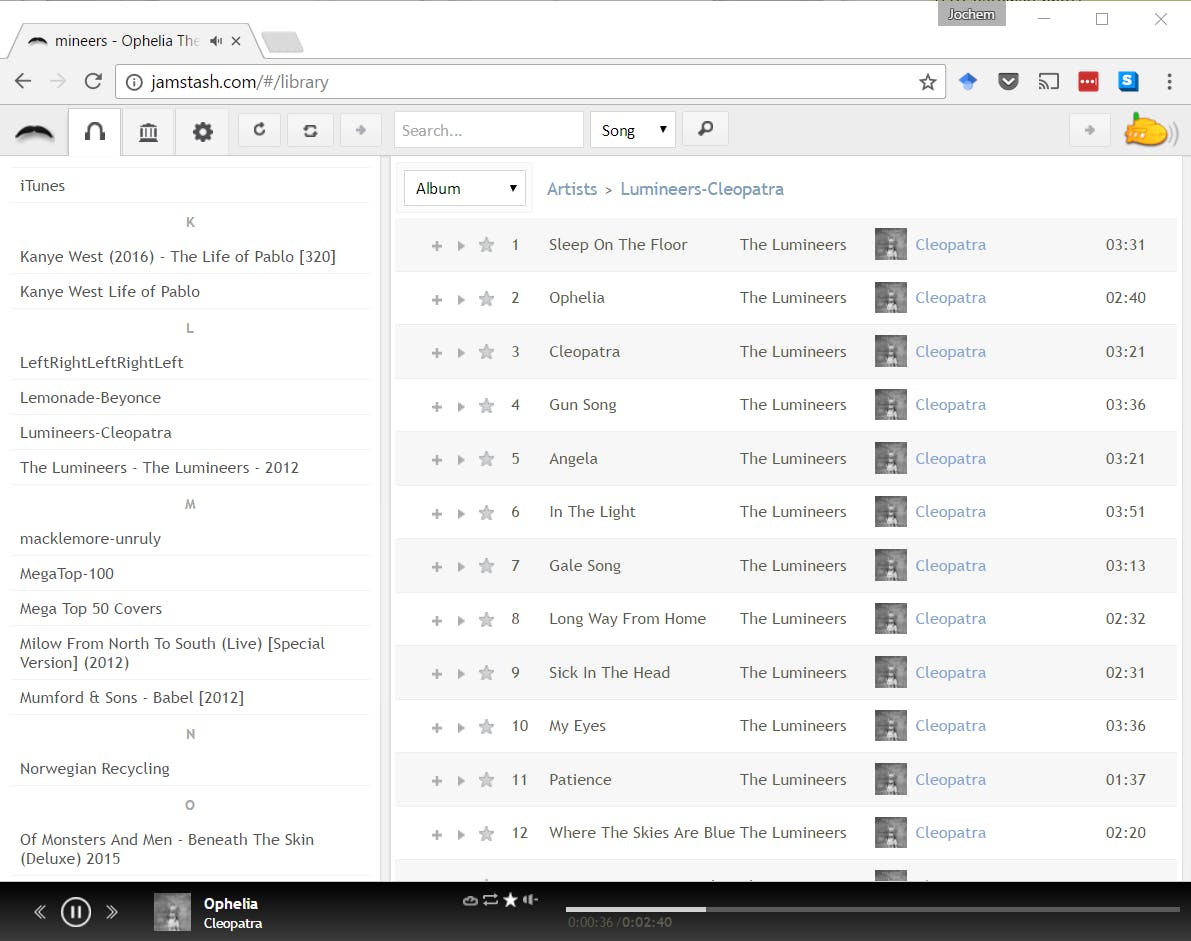Star the Gale Song track
The height and width of the screenshot is (941, 1191).
[487, 566]
